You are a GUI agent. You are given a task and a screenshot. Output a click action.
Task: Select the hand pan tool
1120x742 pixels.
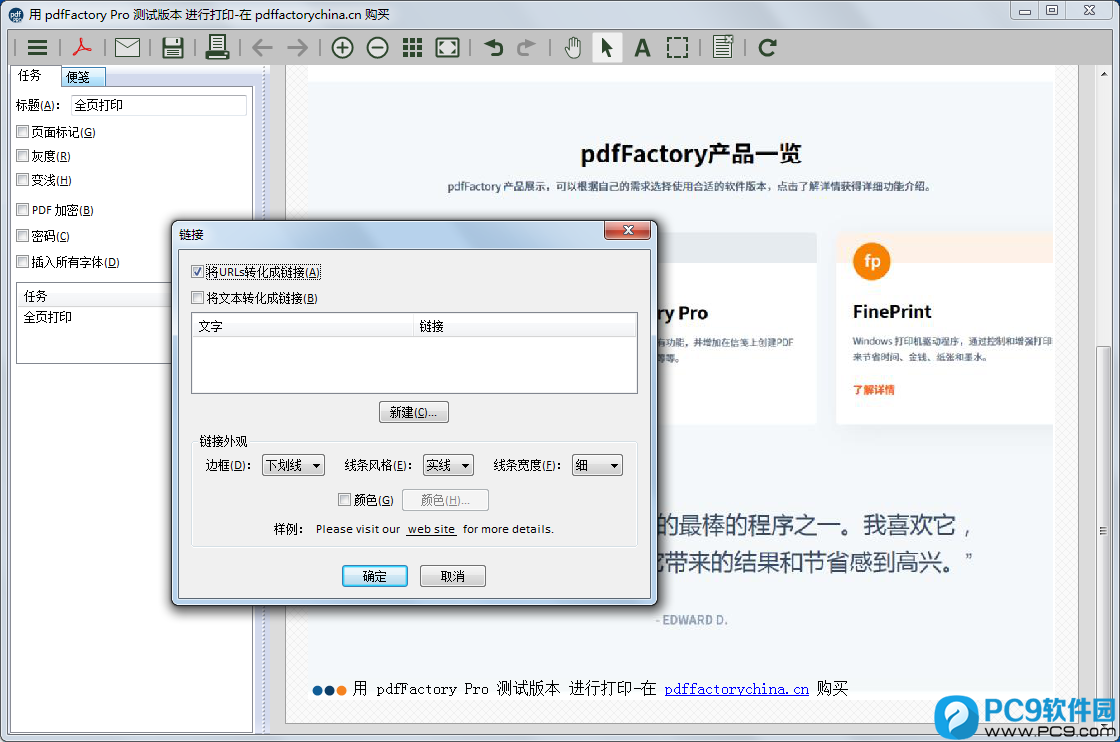pyautogui.click(x=572, y=47)
